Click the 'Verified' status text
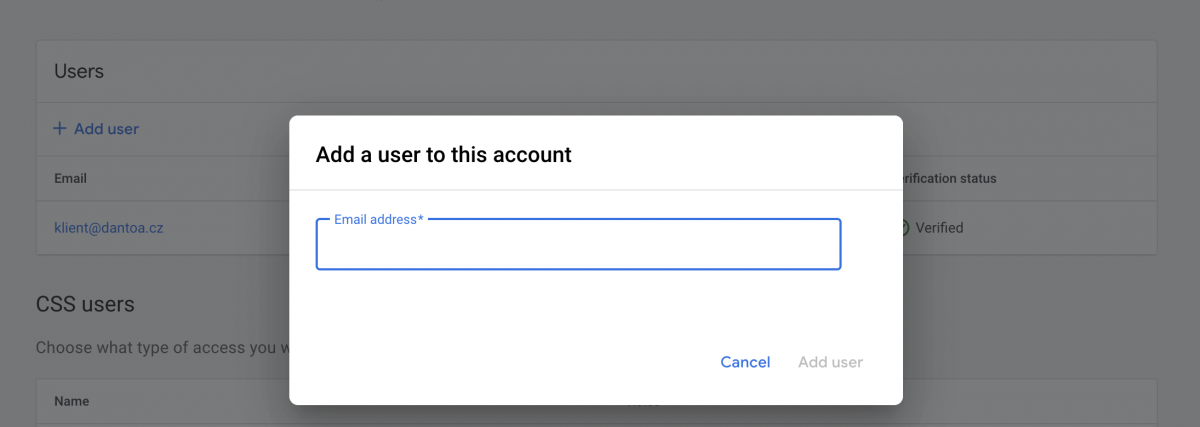The width and height of the screenshot is (1200, 427). (939, 228)
